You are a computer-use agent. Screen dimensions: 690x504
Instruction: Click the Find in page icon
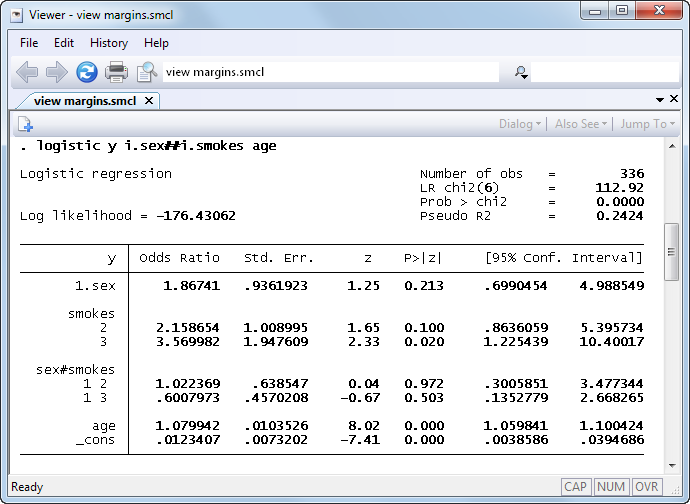(x=147, y=72)
